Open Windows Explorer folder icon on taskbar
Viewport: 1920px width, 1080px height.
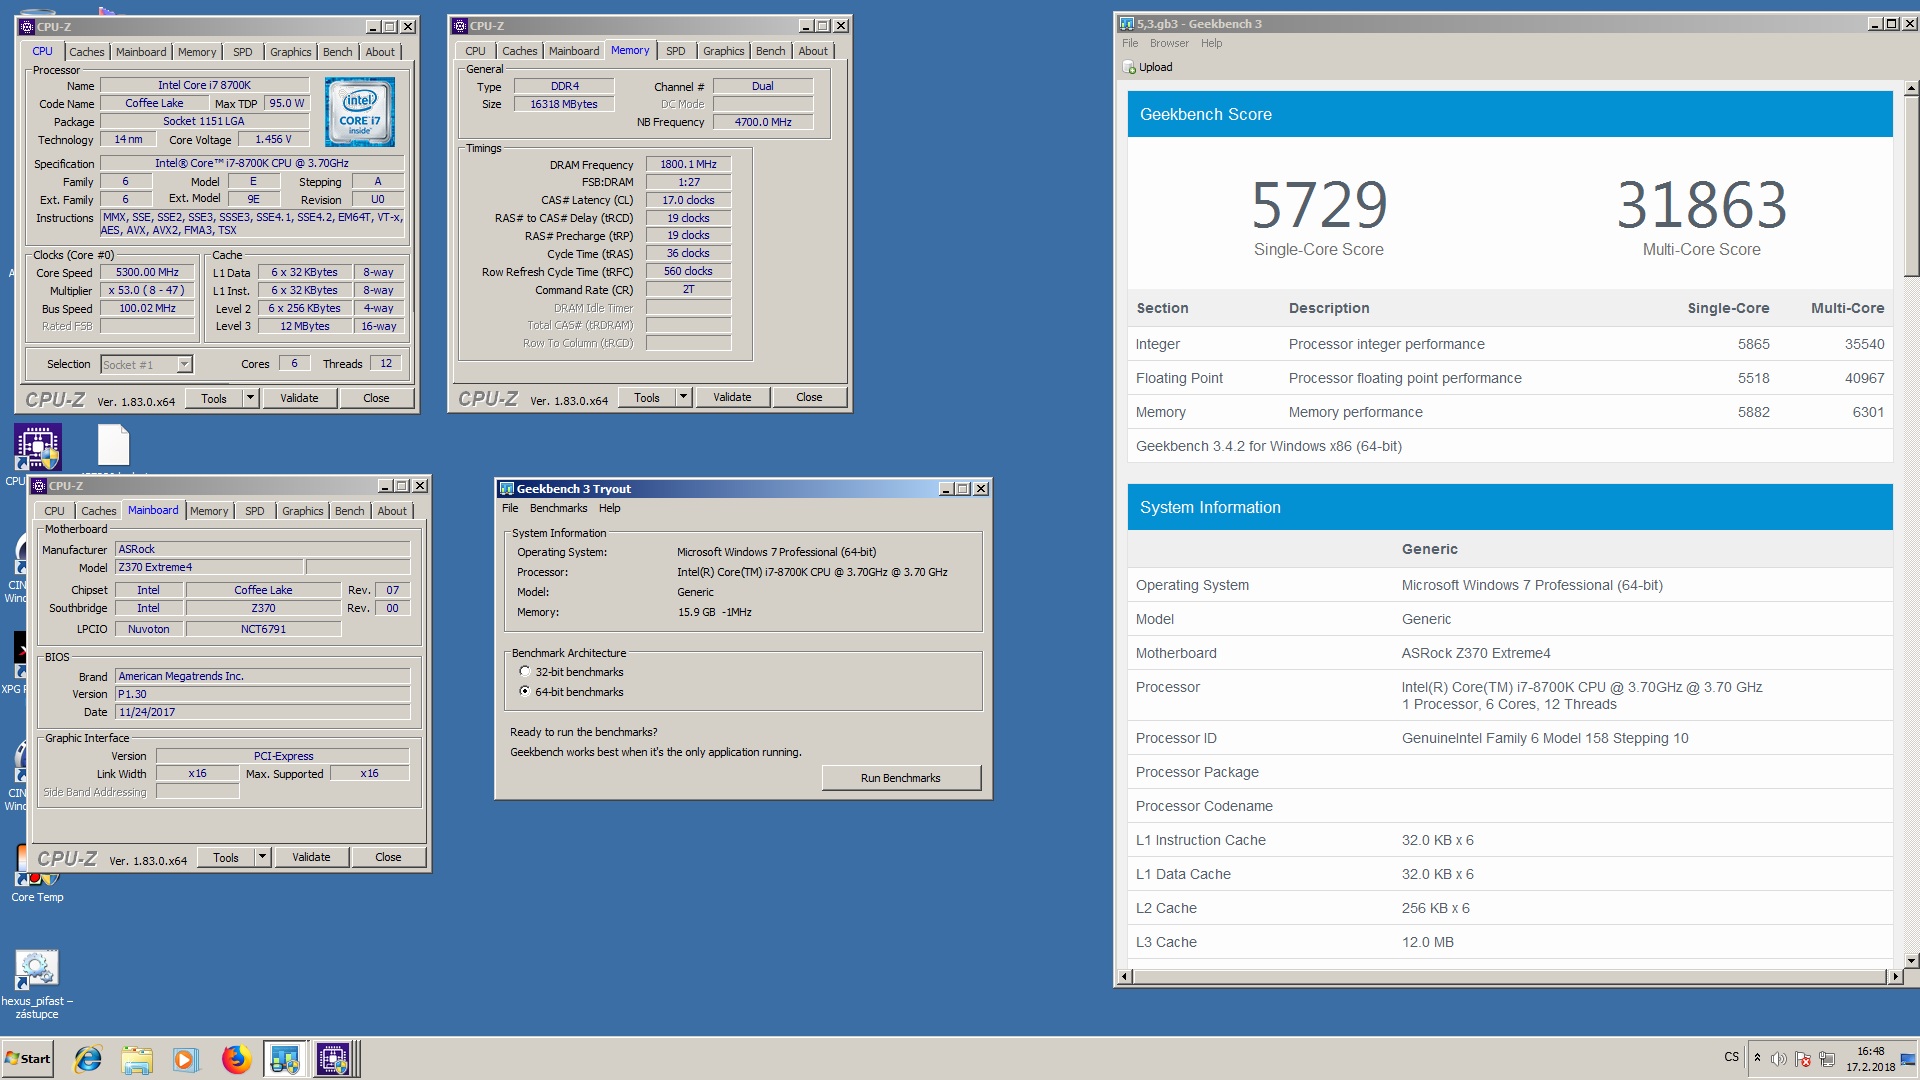pos(137,1059)
